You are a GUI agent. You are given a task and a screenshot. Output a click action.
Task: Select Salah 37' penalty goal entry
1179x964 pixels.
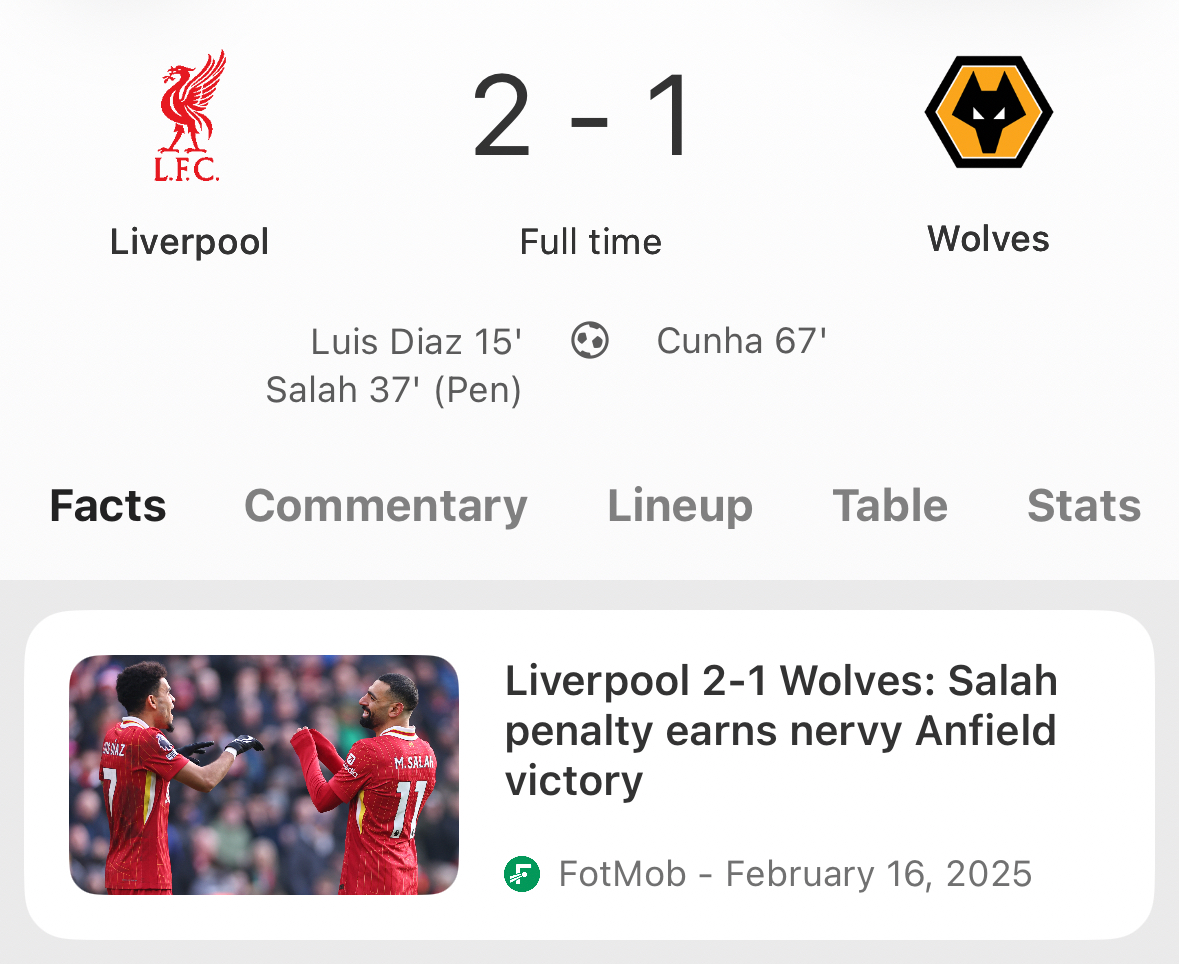click(394, 390)
